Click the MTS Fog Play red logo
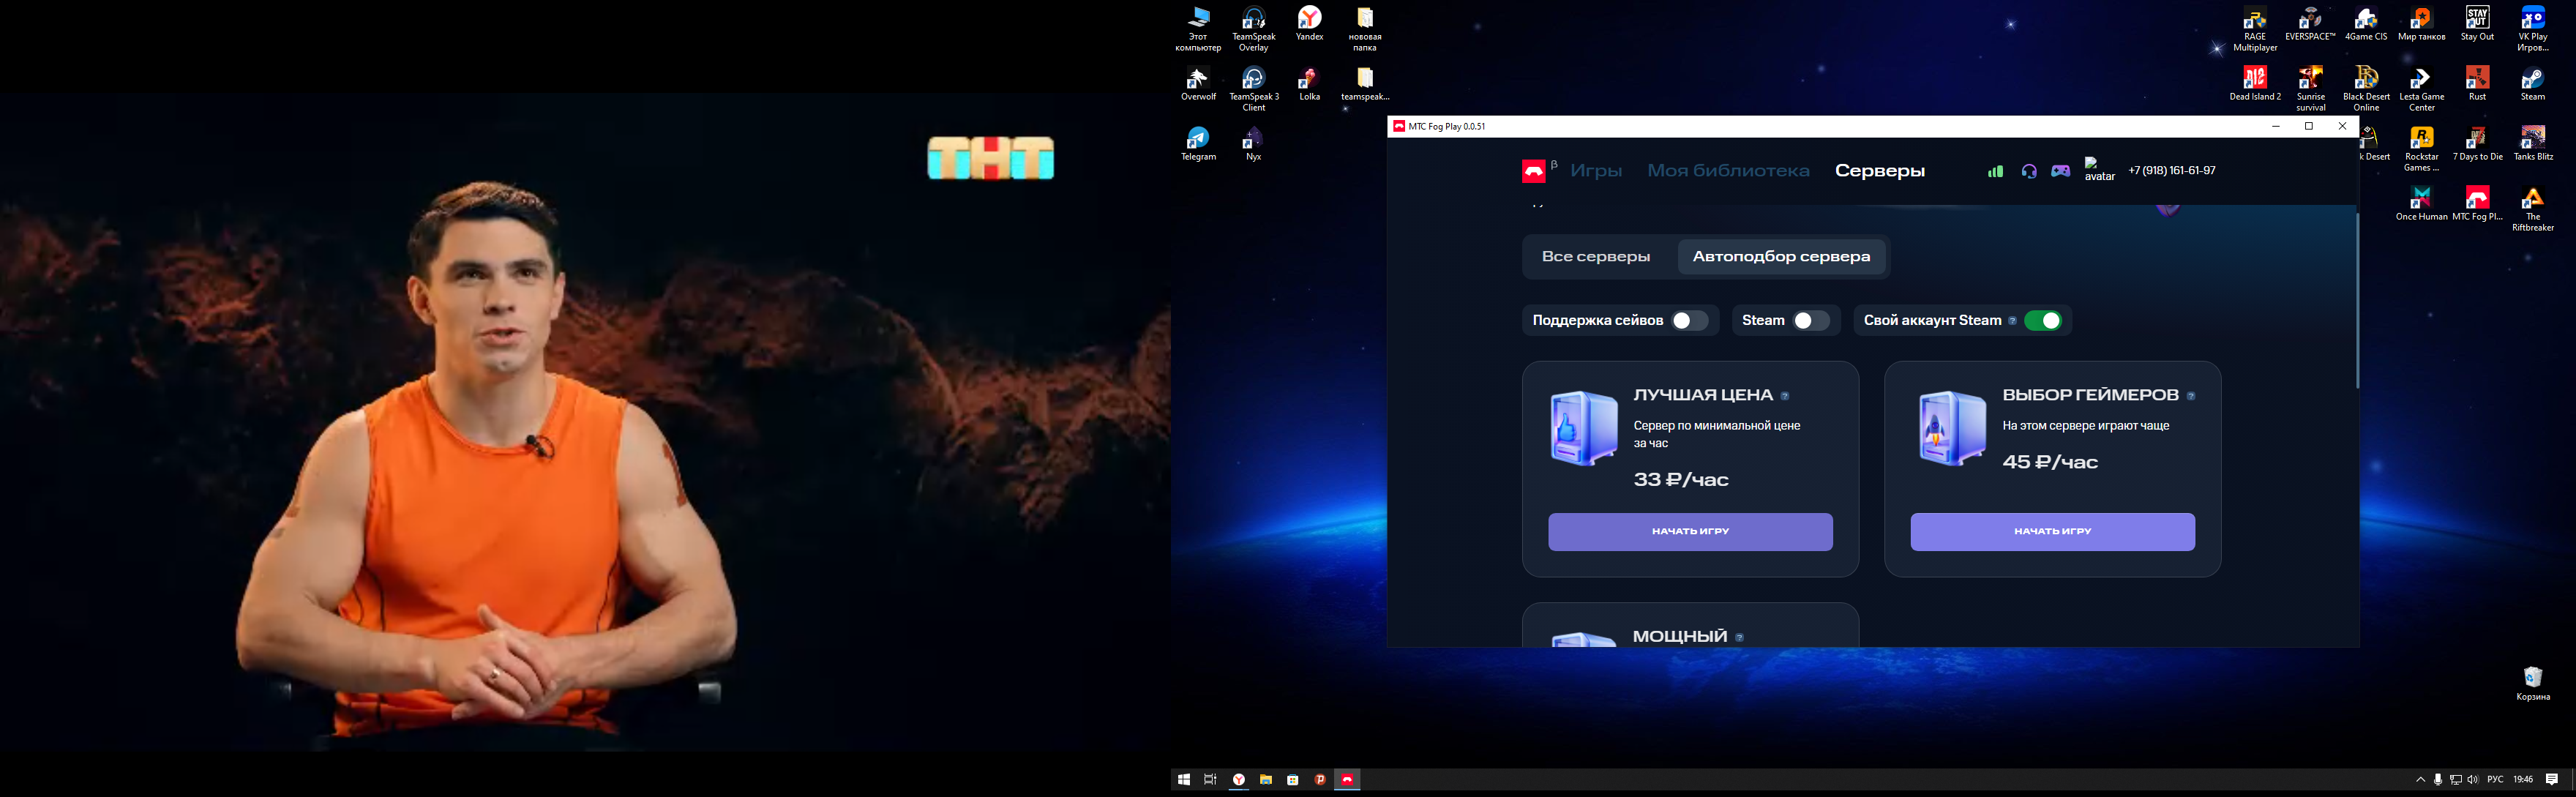Screen dimensions: 2576x797 (x=1533, y=172)
